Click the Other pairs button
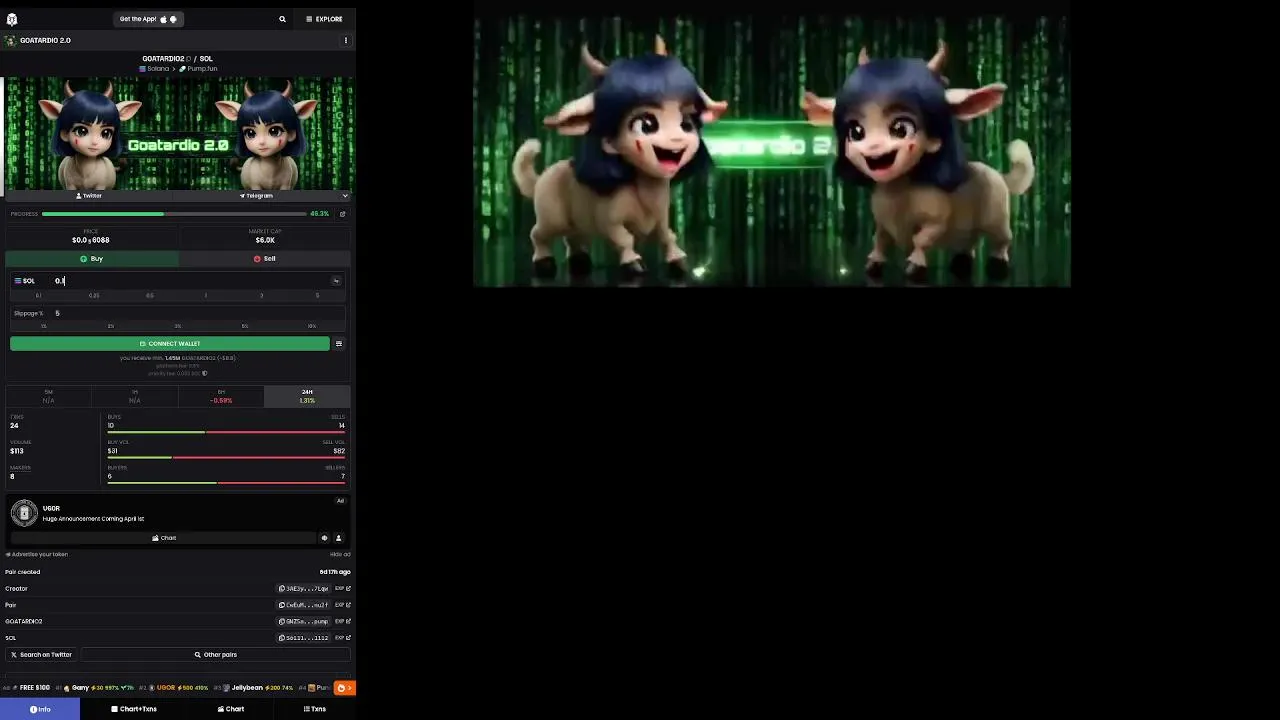 (216, 655)
